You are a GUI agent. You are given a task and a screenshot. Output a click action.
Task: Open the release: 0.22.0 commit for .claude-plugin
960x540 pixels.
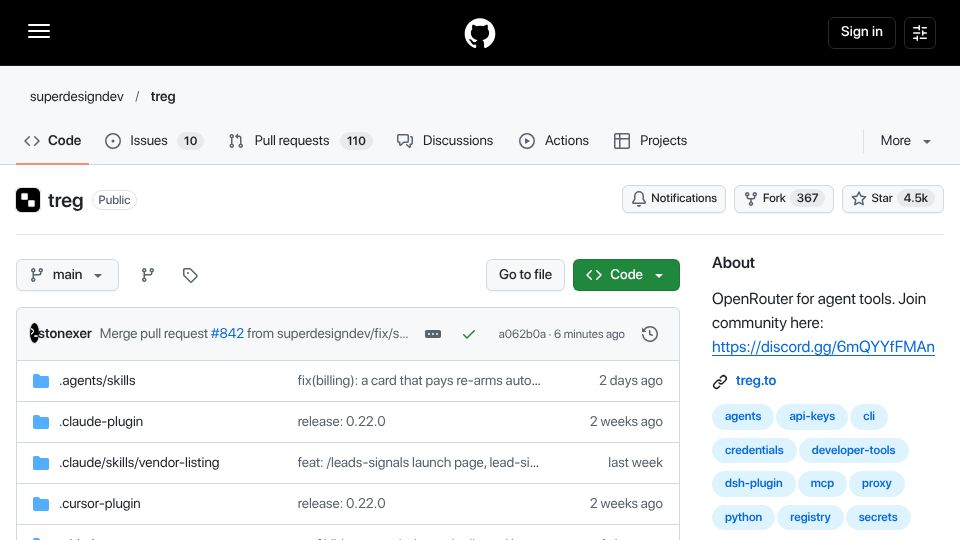341,422
